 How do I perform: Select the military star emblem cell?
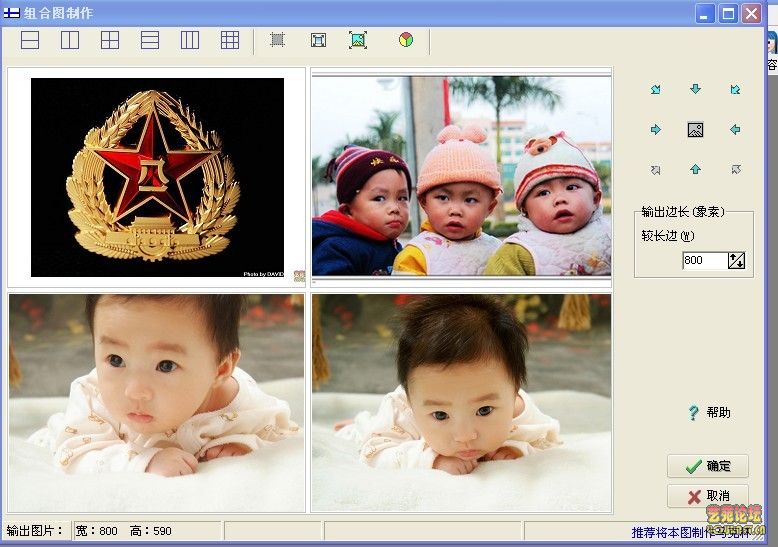click(157, 177)
